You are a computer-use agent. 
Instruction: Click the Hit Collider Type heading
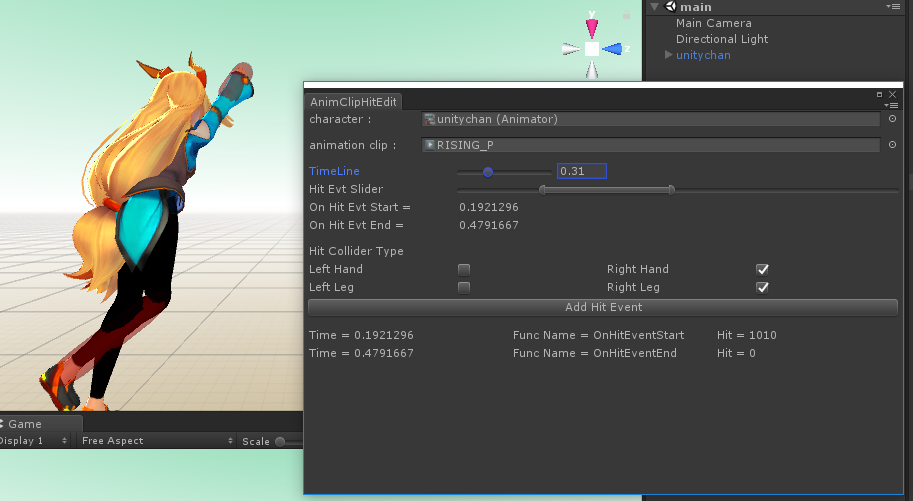pyautogui.click(x=356, y=251)
